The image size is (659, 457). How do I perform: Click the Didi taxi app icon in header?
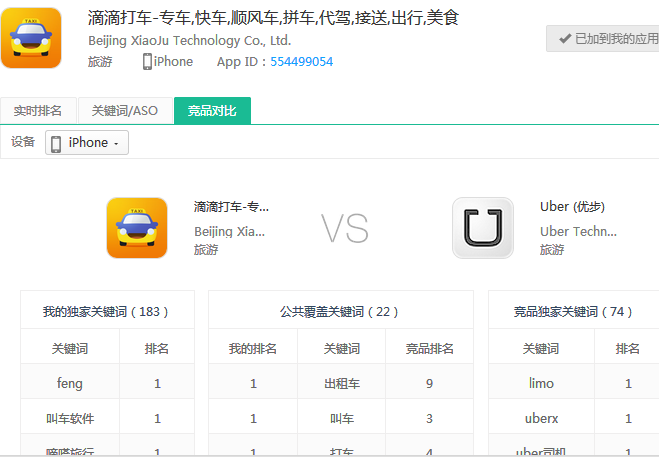pyautogui.click(x=31, y=37)
